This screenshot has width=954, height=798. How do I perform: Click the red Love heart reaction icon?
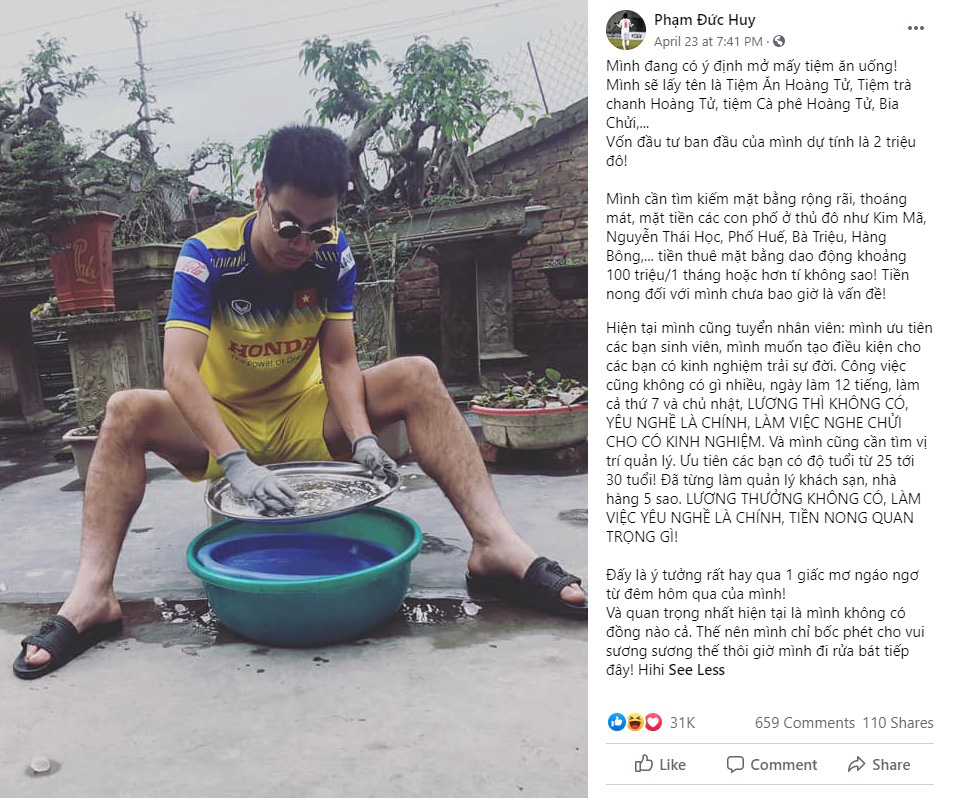click(x=653, y=722)
